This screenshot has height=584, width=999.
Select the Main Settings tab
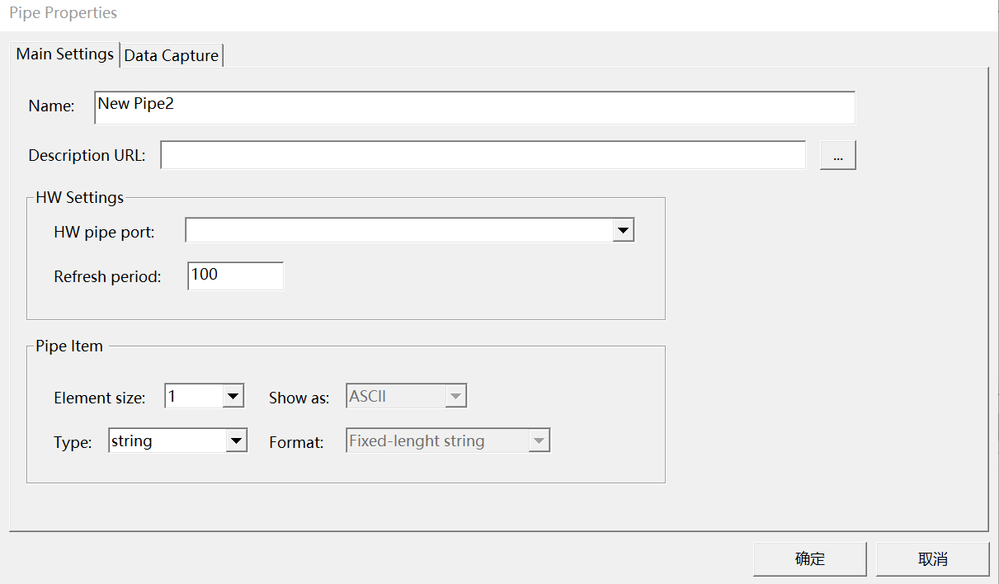click(x=65, y=54)
